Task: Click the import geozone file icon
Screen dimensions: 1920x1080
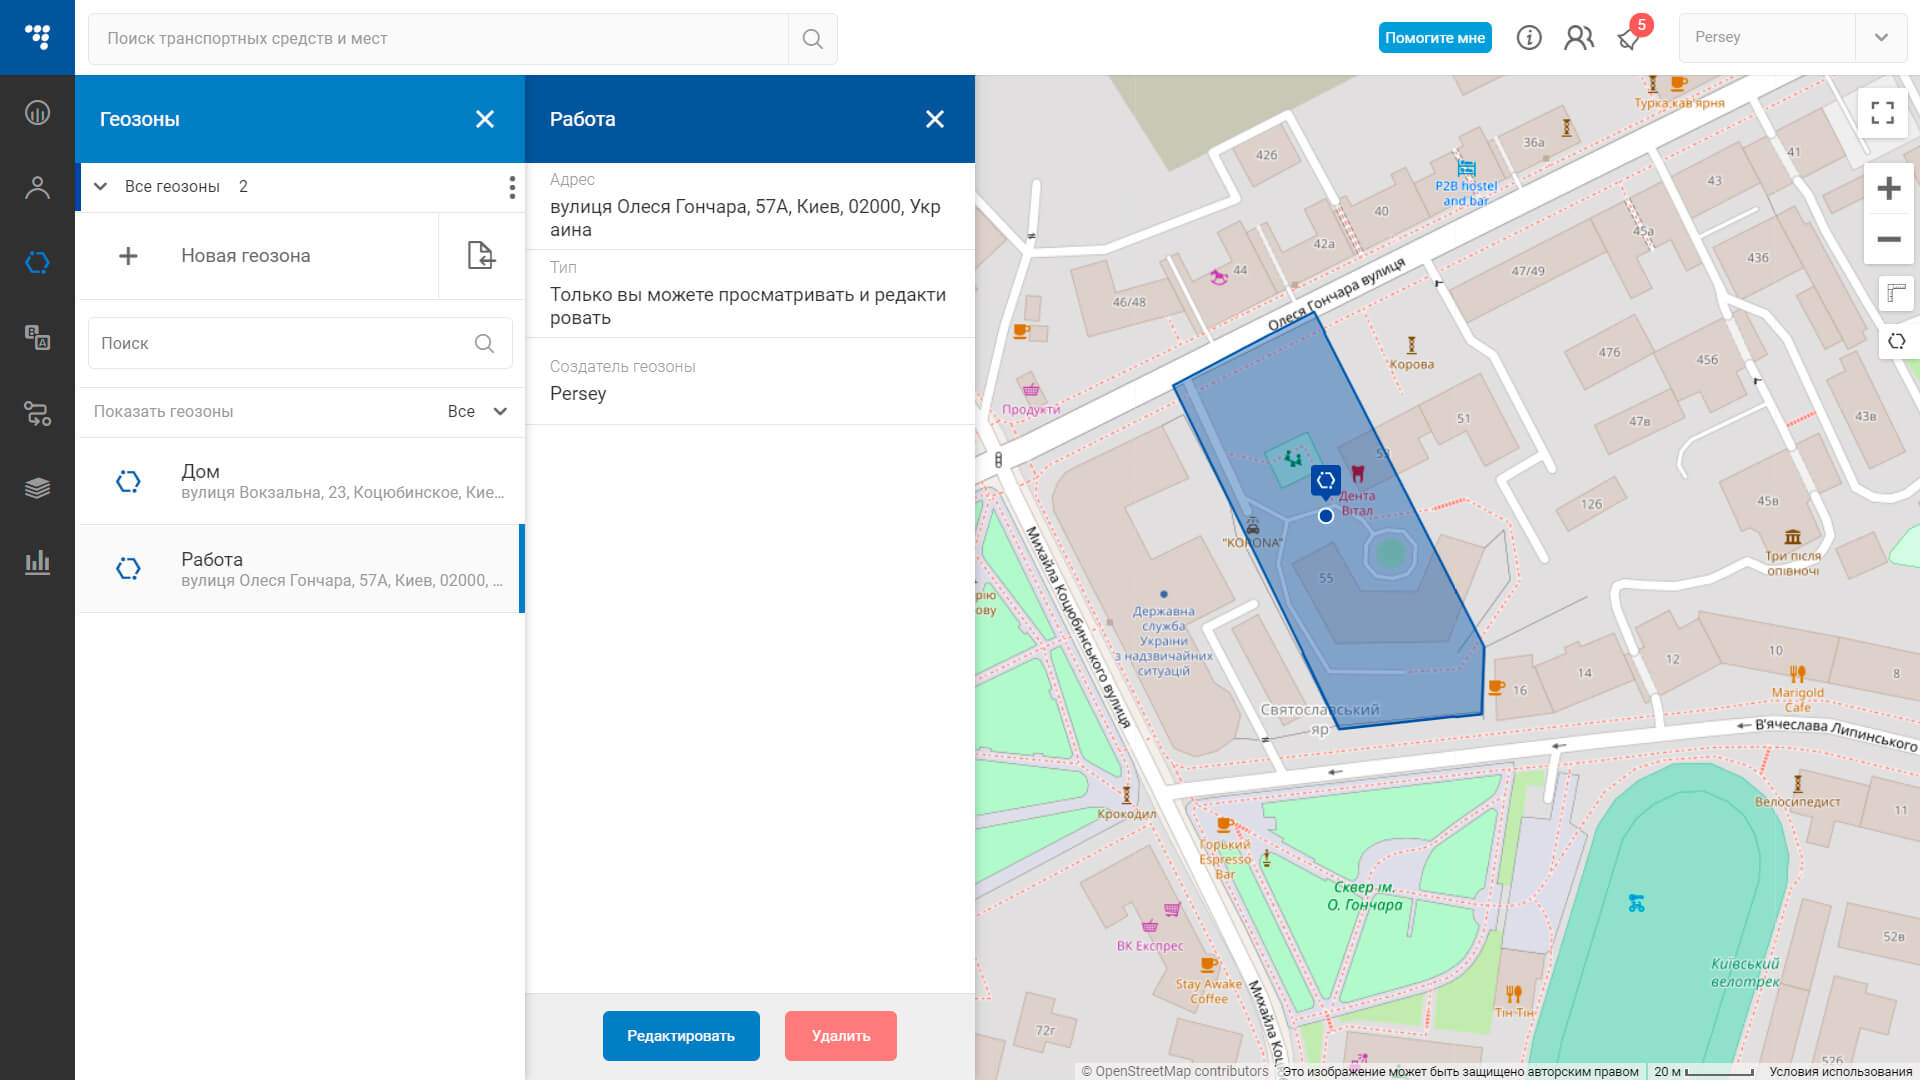Action: coord(481,255)
